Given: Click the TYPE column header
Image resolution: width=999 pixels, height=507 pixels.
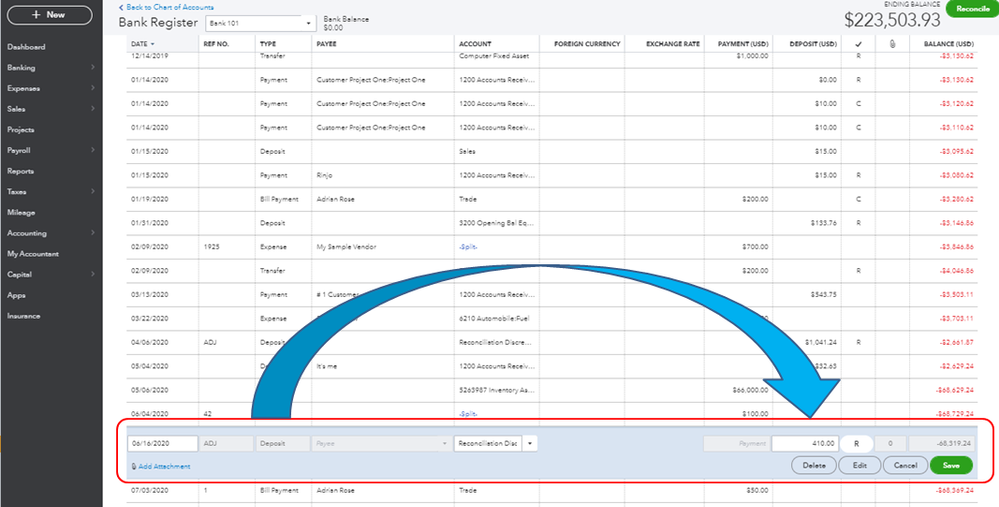Looking at the screenshot, I should click(267, 44).
